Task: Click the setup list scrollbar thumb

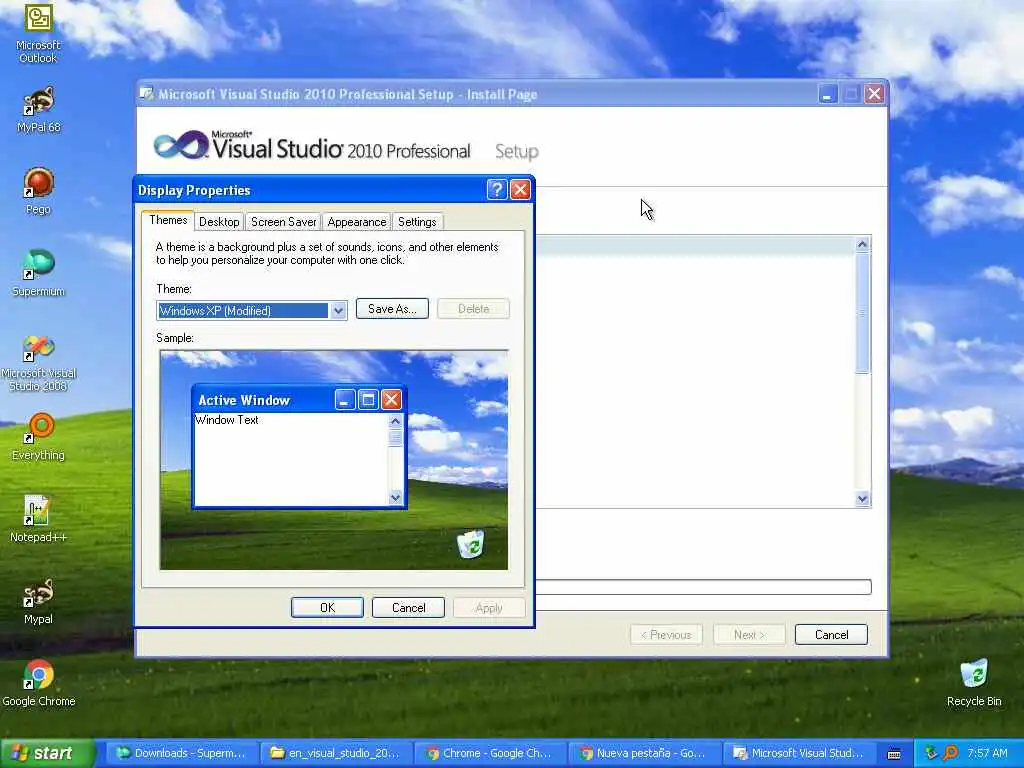Action: [862, 313]
